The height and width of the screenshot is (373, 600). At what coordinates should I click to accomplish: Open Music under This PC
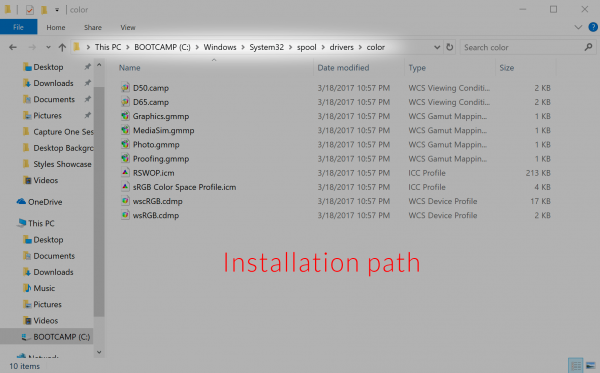coord(44,288)
